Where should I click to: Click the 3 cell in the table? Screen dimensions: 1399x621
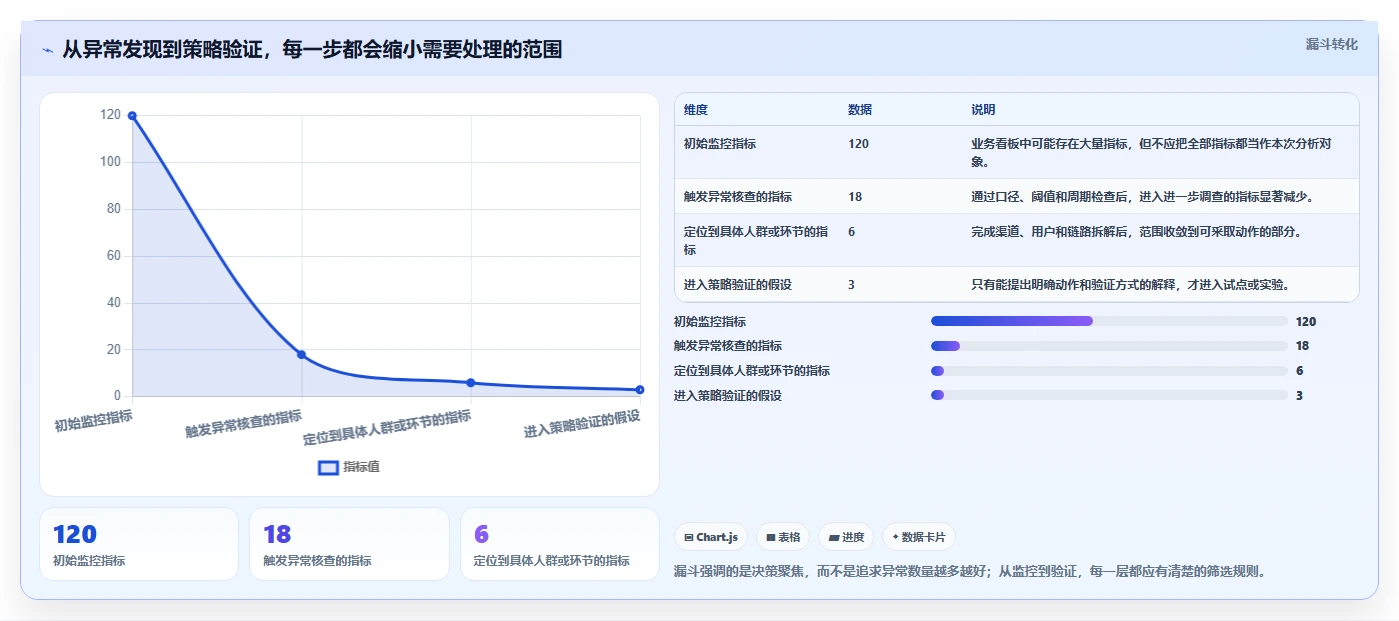click(x=851, y=285)
